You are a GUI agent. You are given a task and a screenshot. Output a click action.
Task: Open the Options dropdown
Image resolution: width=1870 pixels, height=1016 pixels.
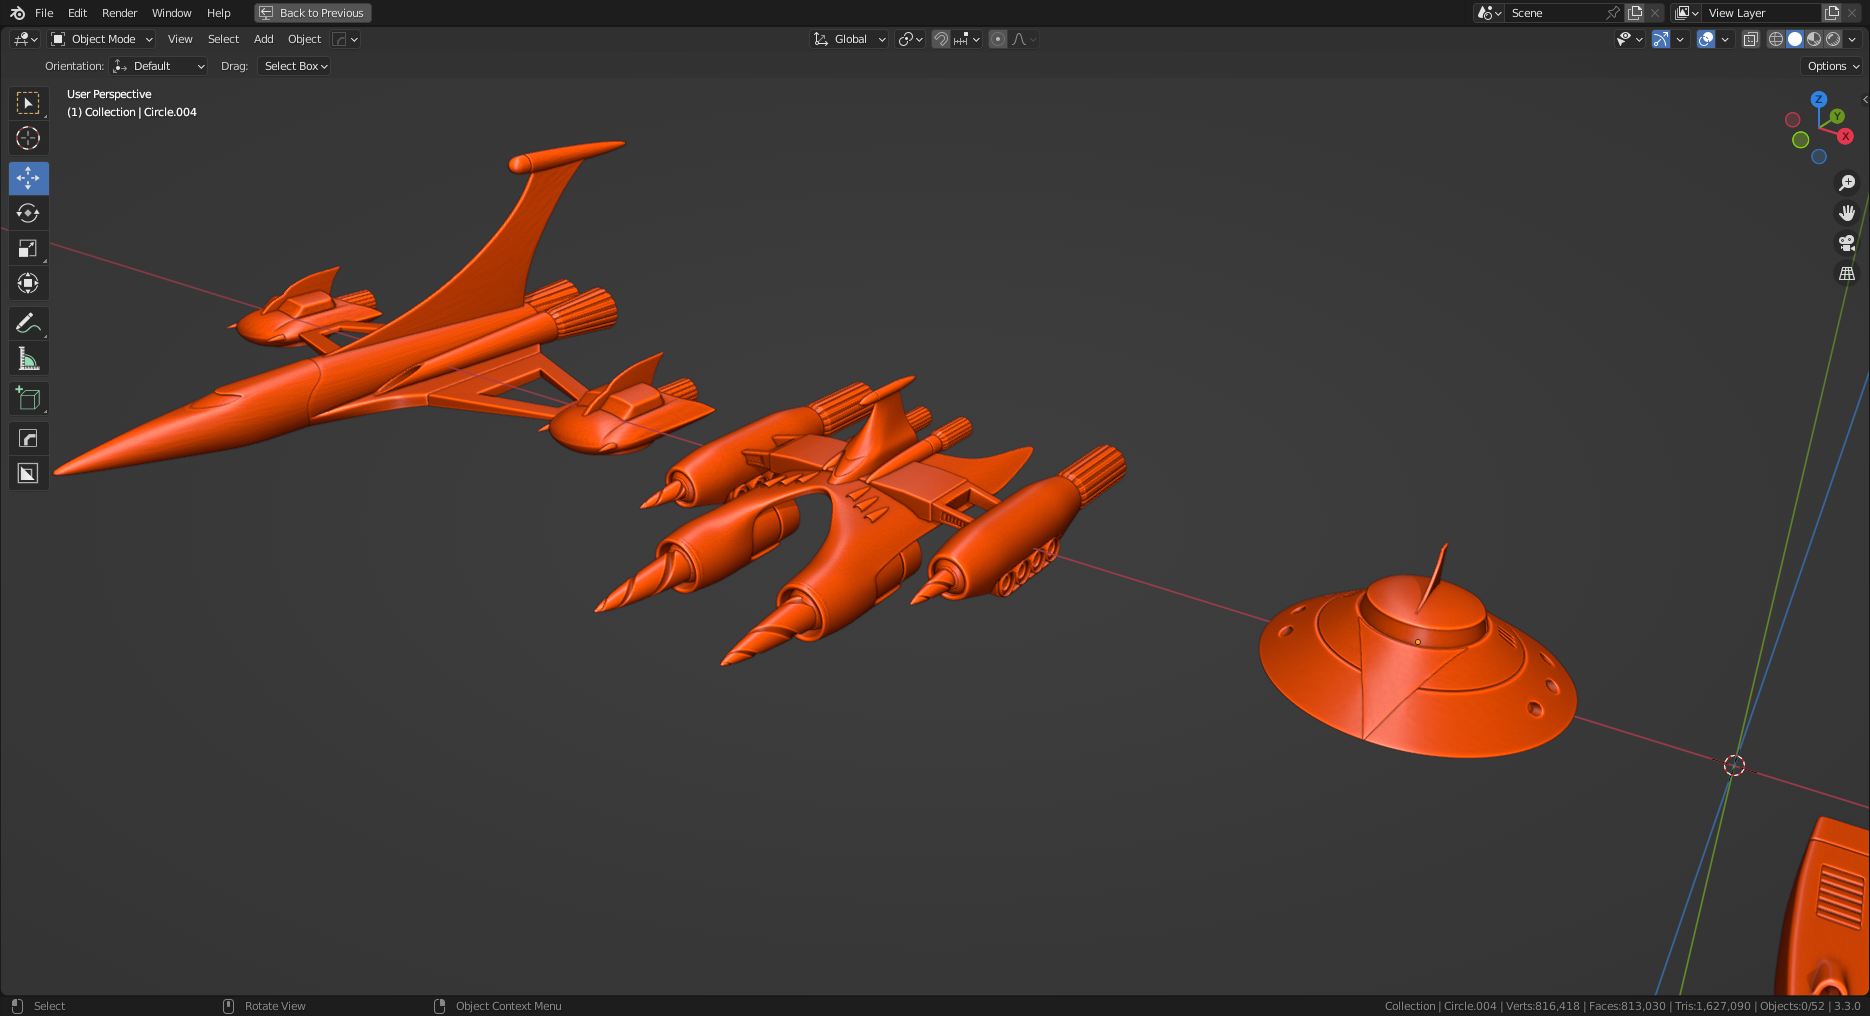pos(1833,66)
